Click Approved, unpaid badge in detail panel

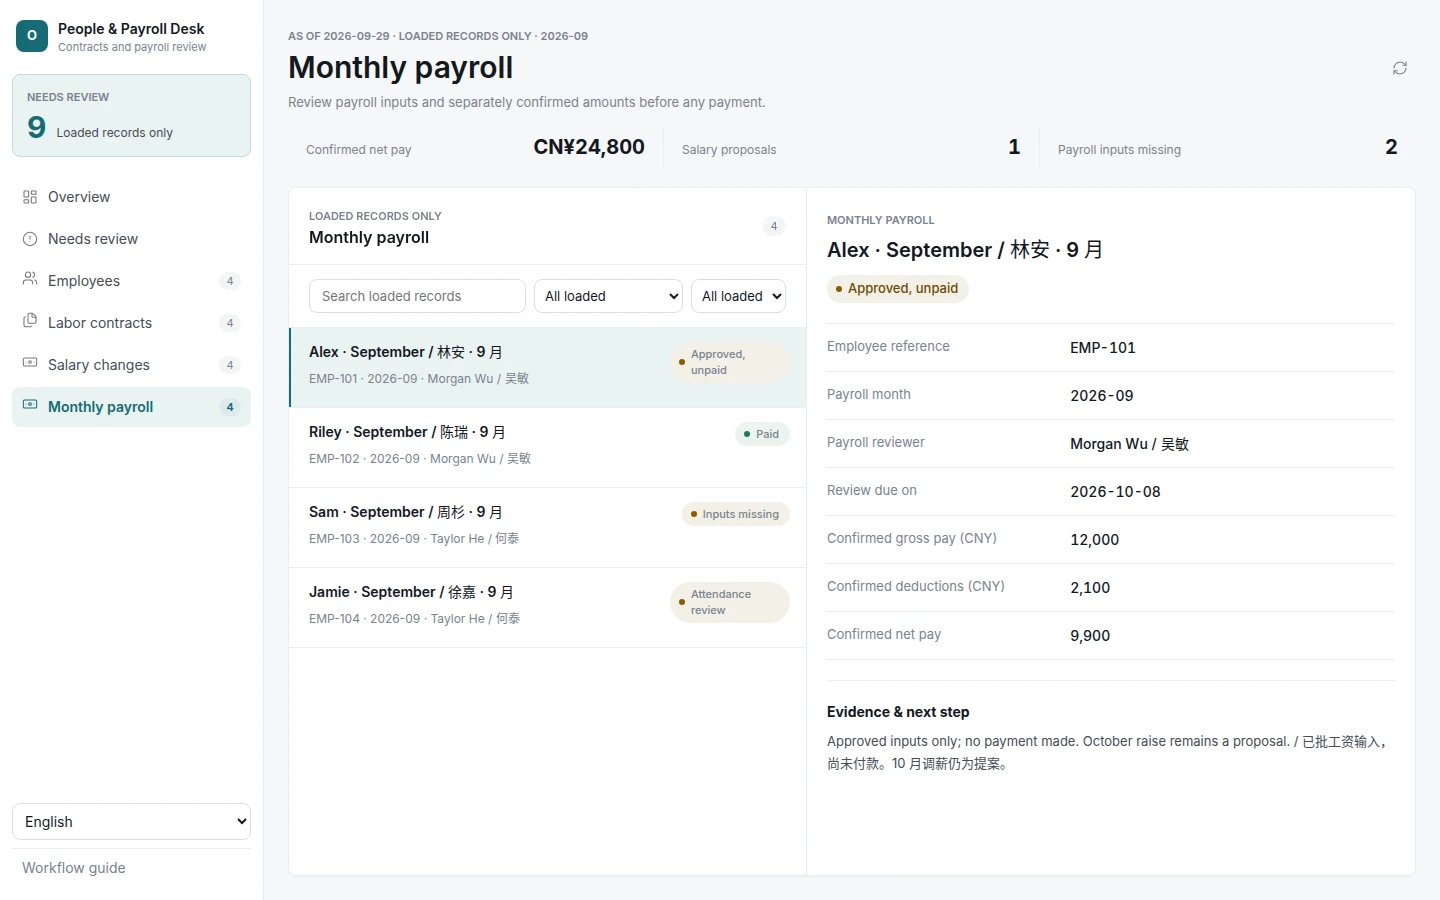pyautogui.click(x=898, y=289)
